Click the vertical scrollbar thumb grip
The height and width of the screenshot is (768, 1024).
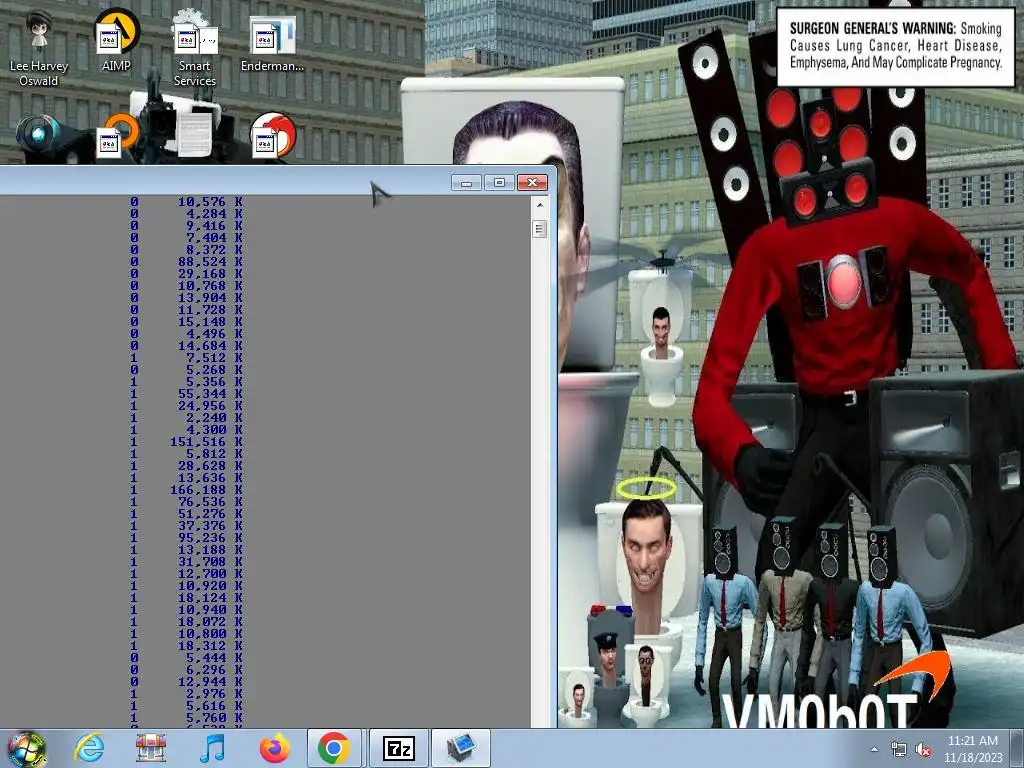point(539,229)
